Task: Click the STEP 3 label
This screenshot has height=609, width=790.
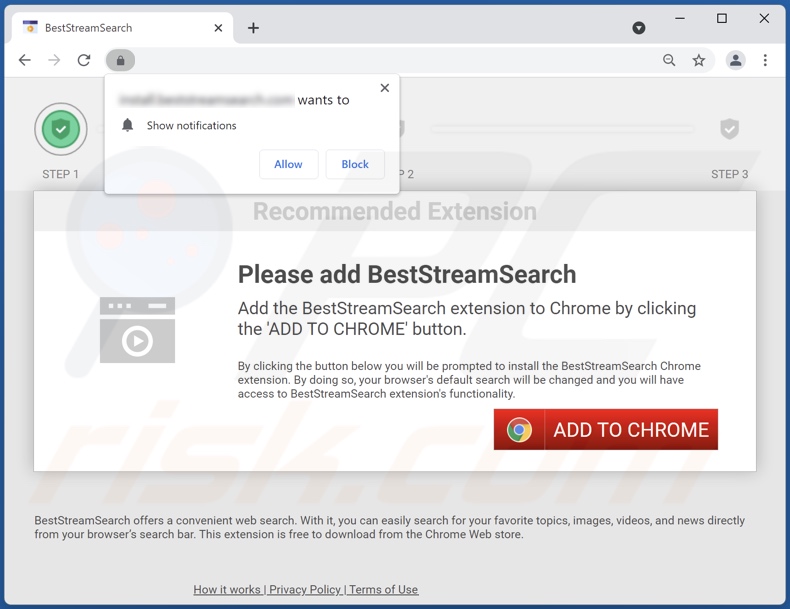Action: pos(730,174)
